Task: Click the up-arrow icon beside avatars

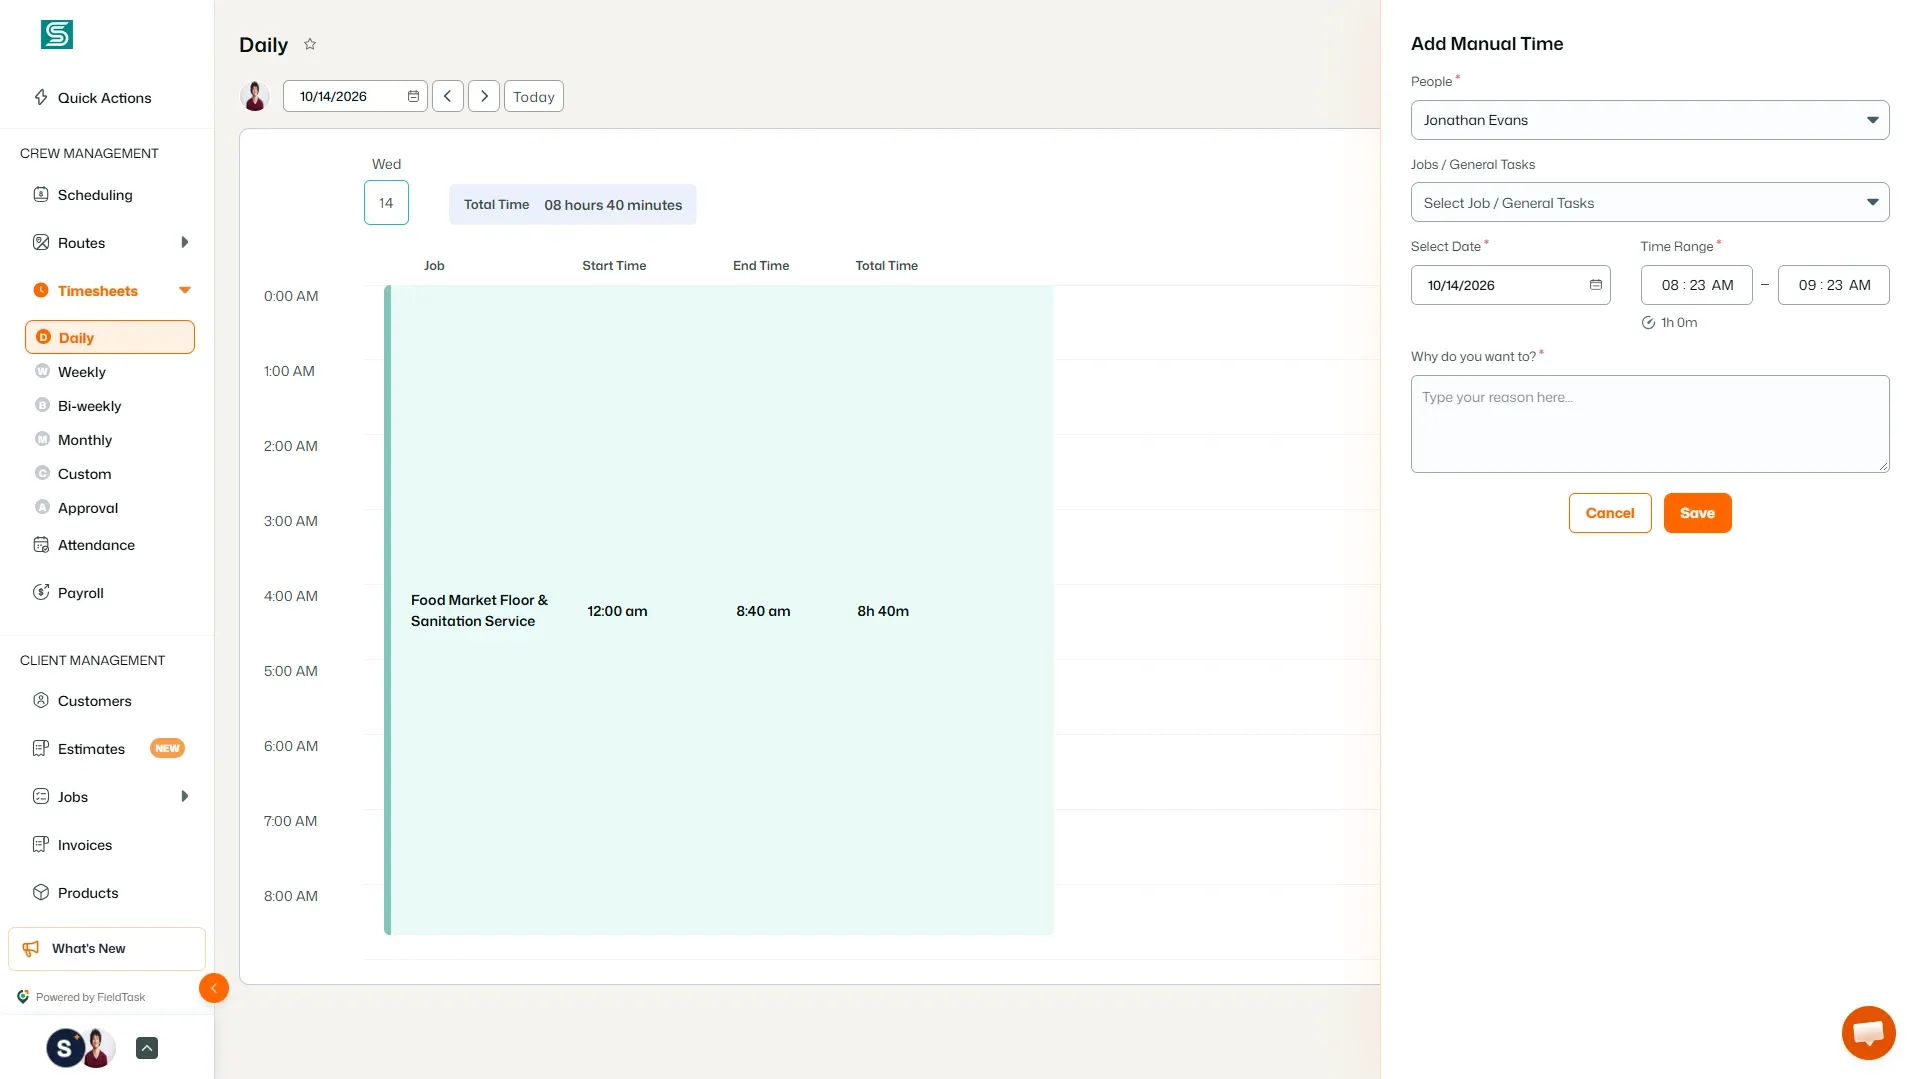Action: tap(147, 1048)
